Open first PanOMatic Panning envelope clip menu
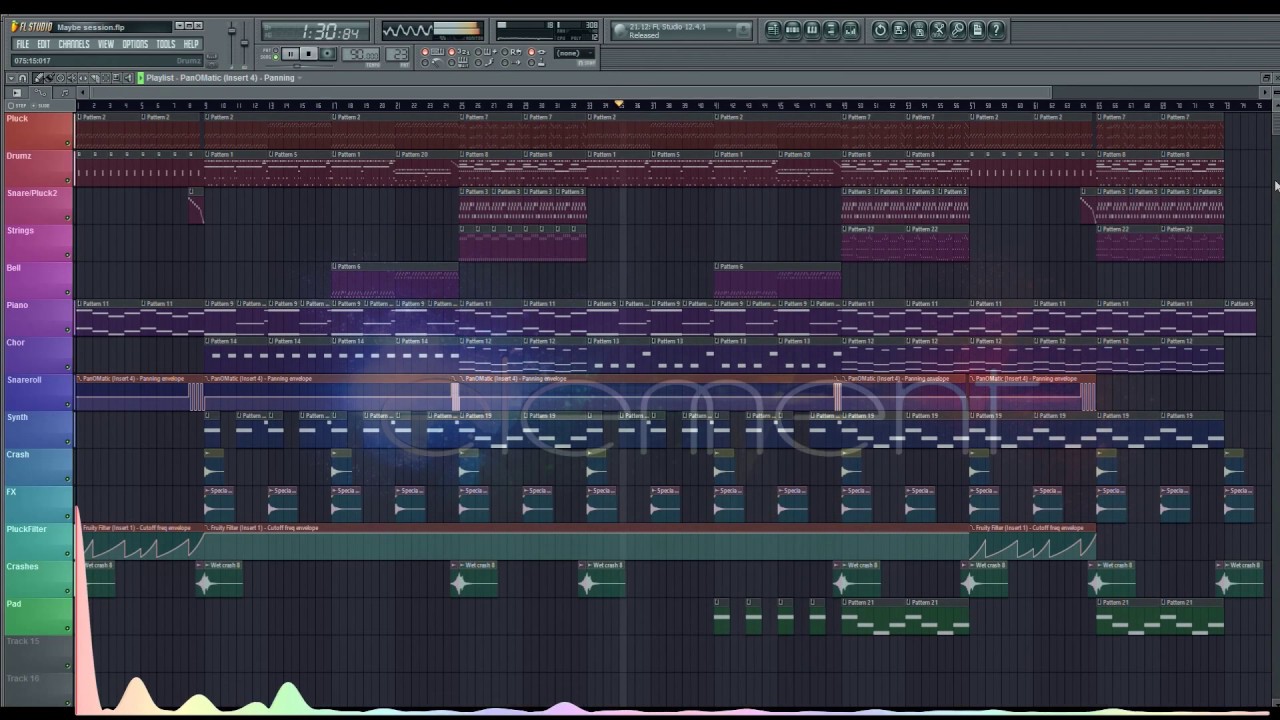The height and width of the screenshot is (720, 1280). 79,379
